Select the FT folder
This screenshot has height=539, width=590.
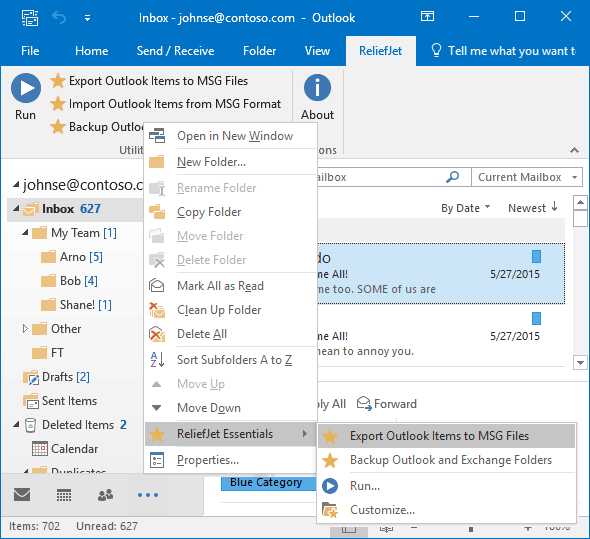(x=57, y=353)
